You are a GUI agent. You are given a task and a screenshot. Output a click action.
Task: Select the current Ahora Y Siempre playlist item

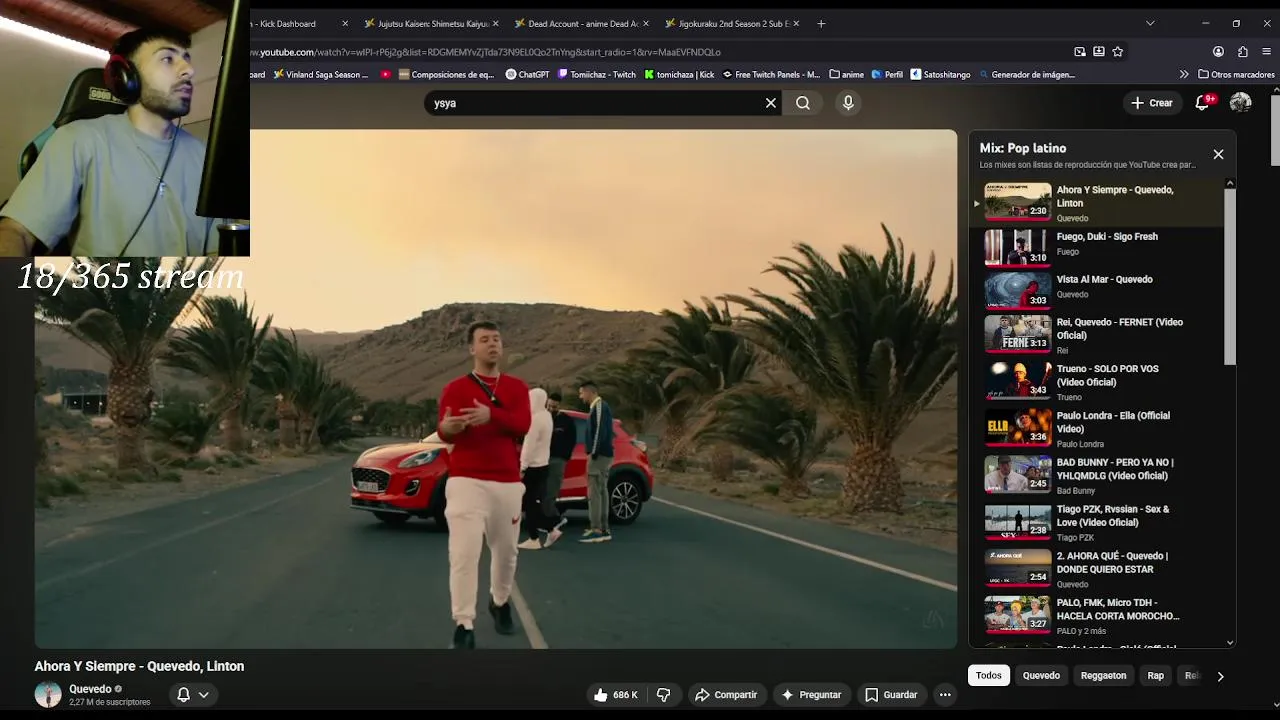click(x=1095, y=203)
